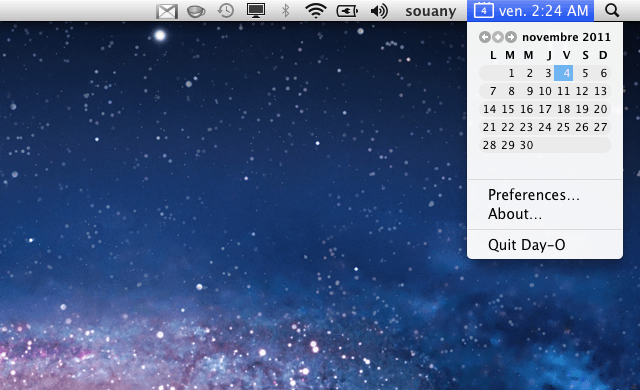Screen dimensions: 640x390
Task: Click date 6 in the calendar
Action: click(603, 73)
